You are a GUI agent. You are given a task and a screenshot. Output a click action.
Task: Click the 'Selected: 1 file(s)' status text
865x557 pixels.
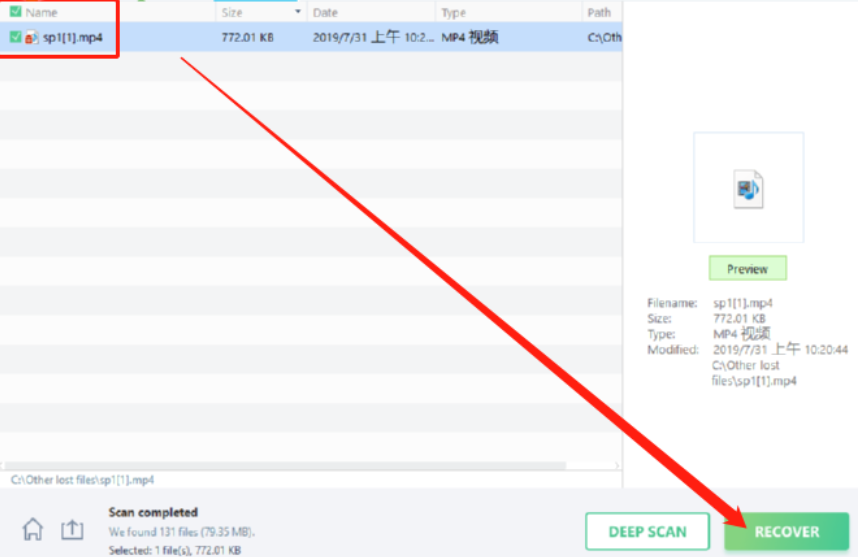pyautogui.click(x=174, y=550)
